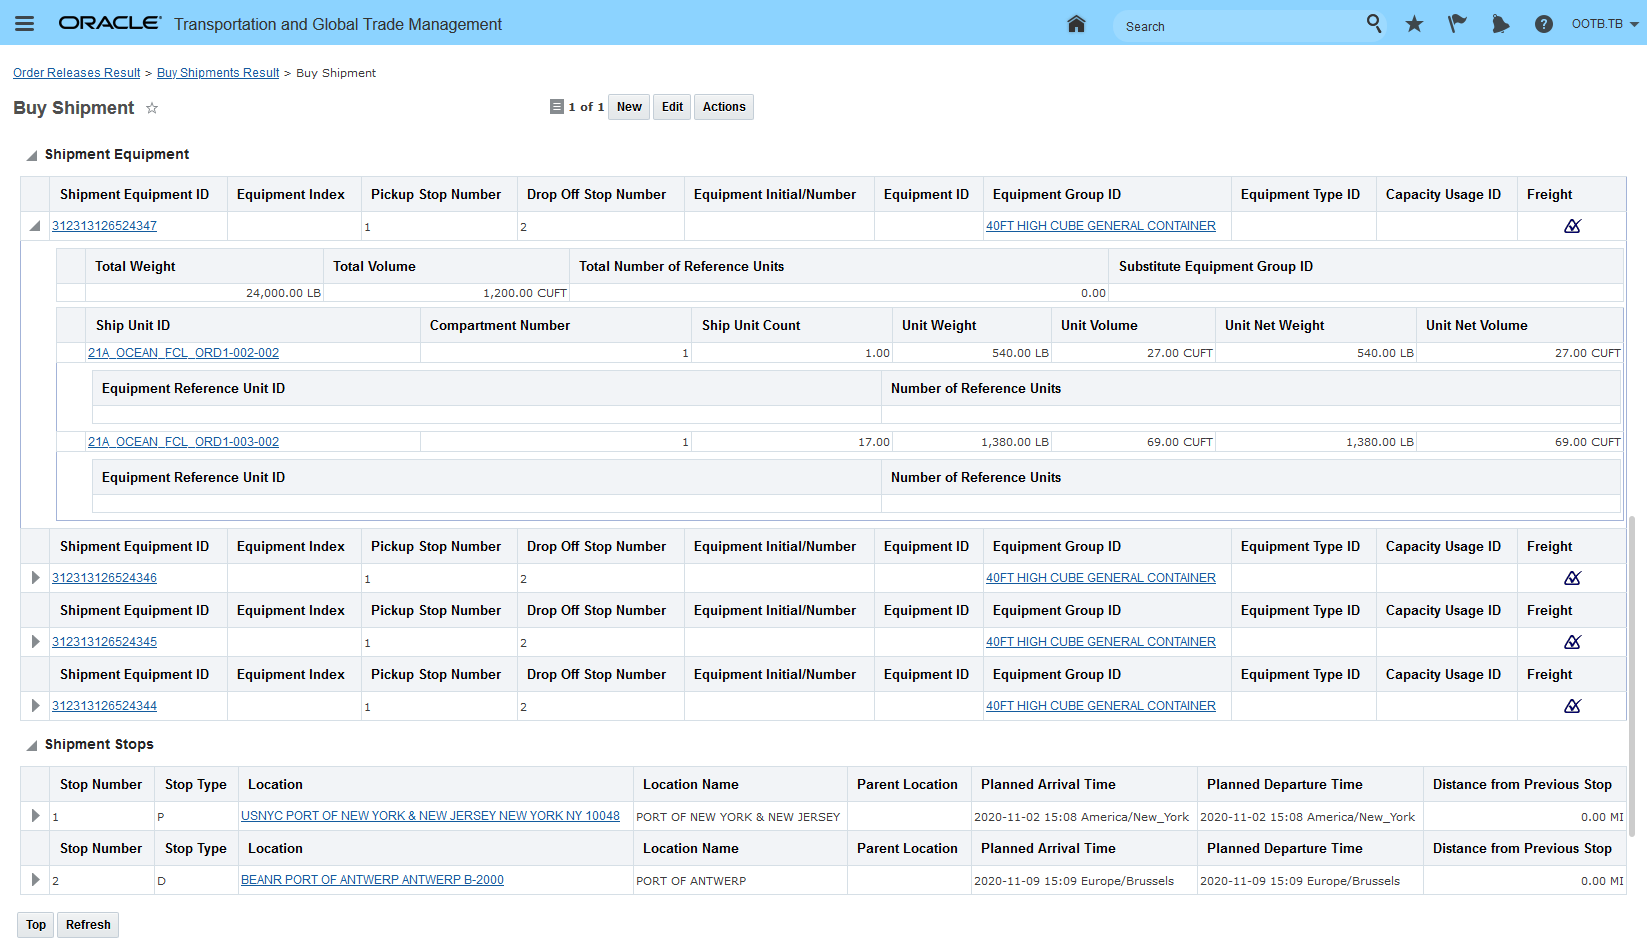The image size is (1647, 943).
Task: Navigate to Buy Shipments Result breadcrumb
Action: [218, 73]
